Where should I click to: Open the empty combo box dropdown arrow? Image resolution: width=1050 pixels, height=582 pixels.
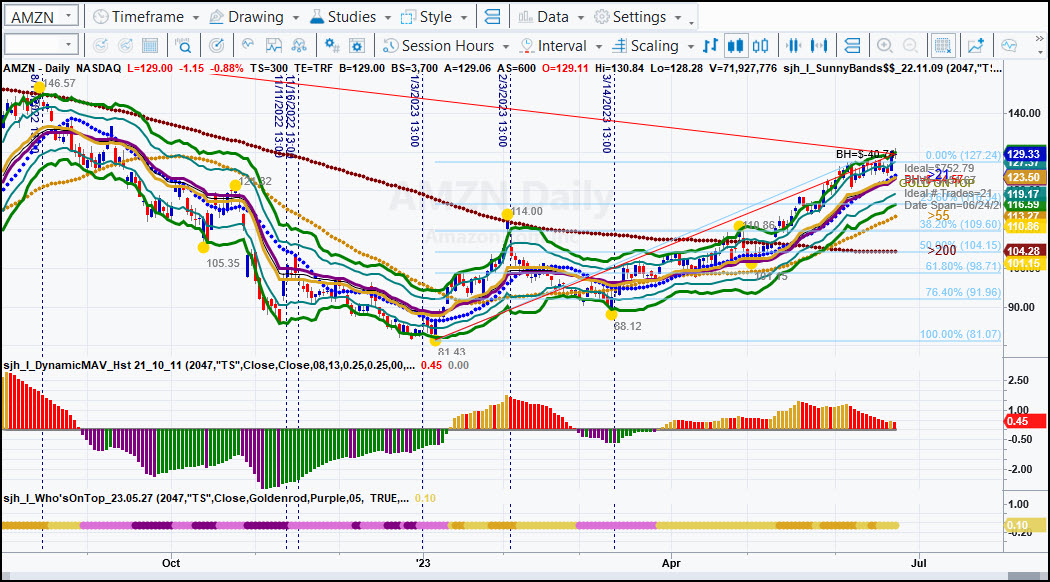coord(69,45)
